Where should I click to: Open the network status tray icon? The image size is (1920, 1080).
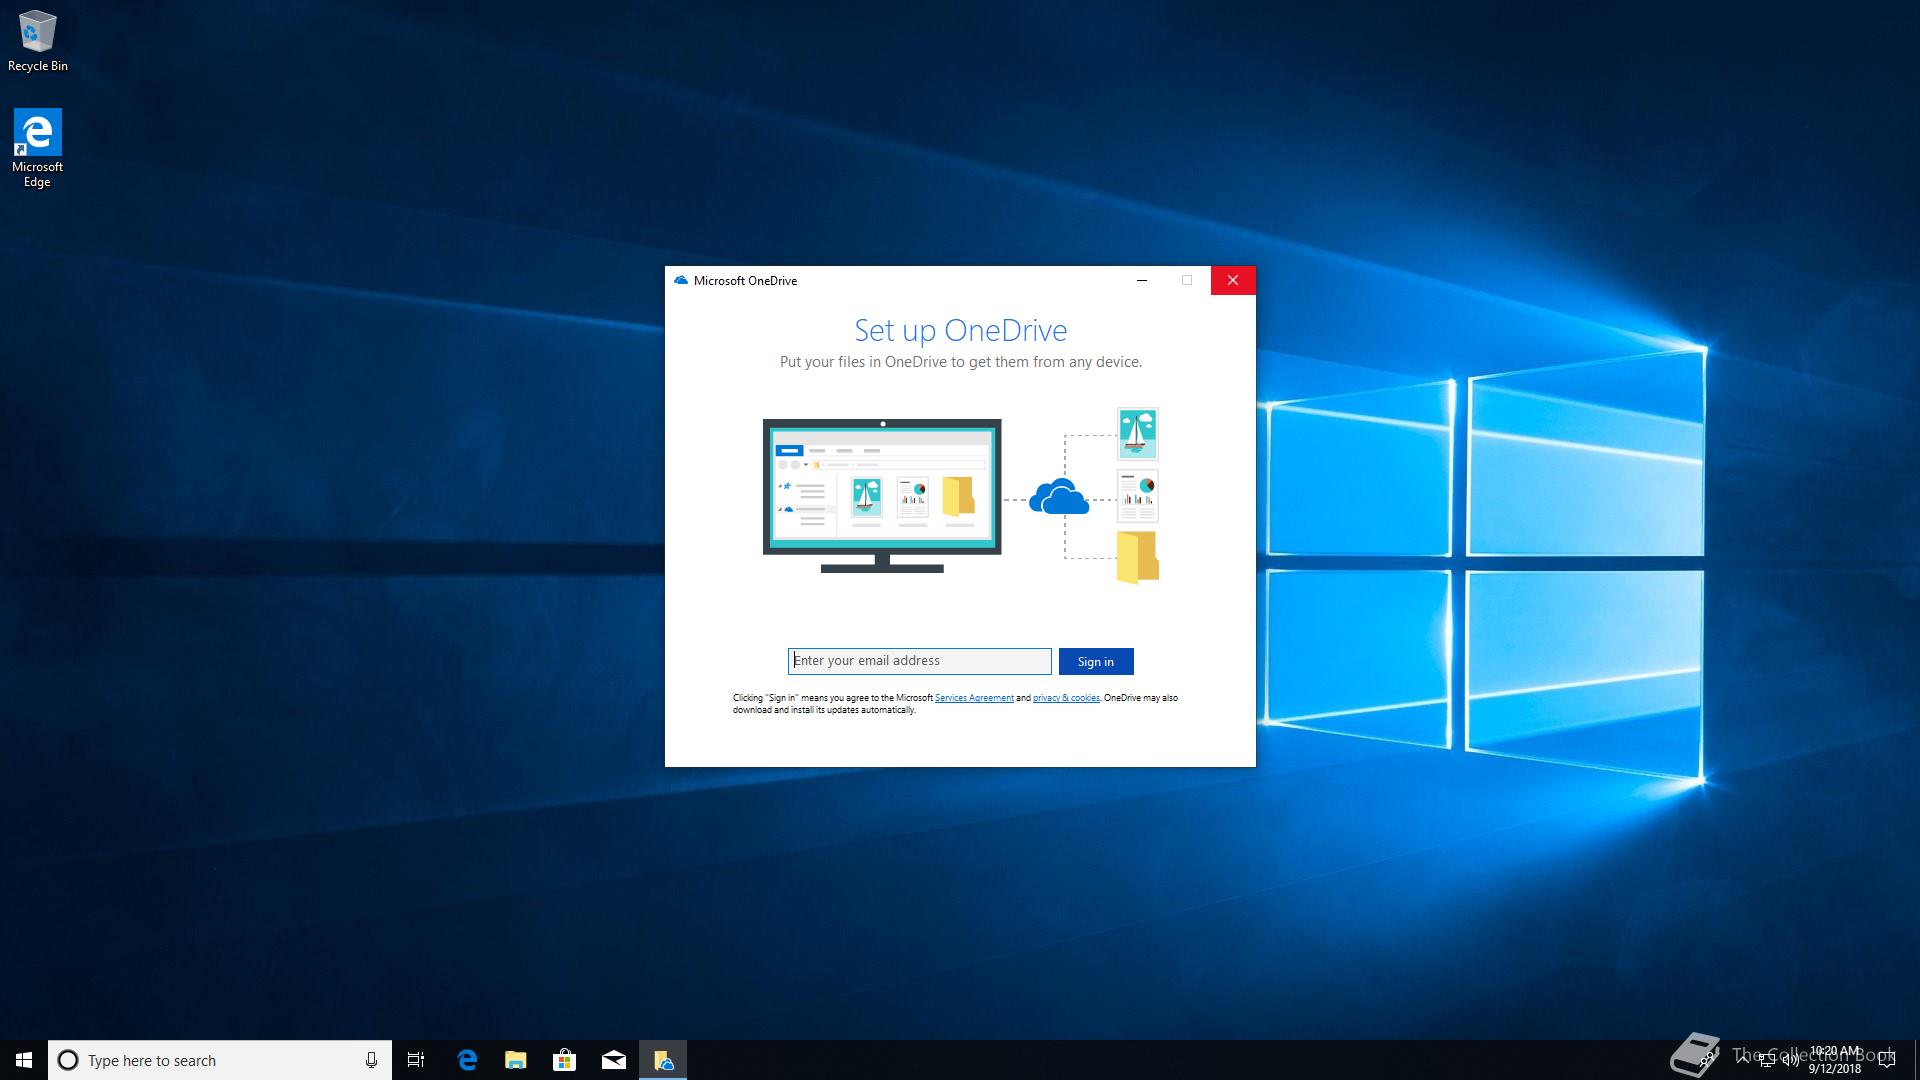pos(1767,1060)
